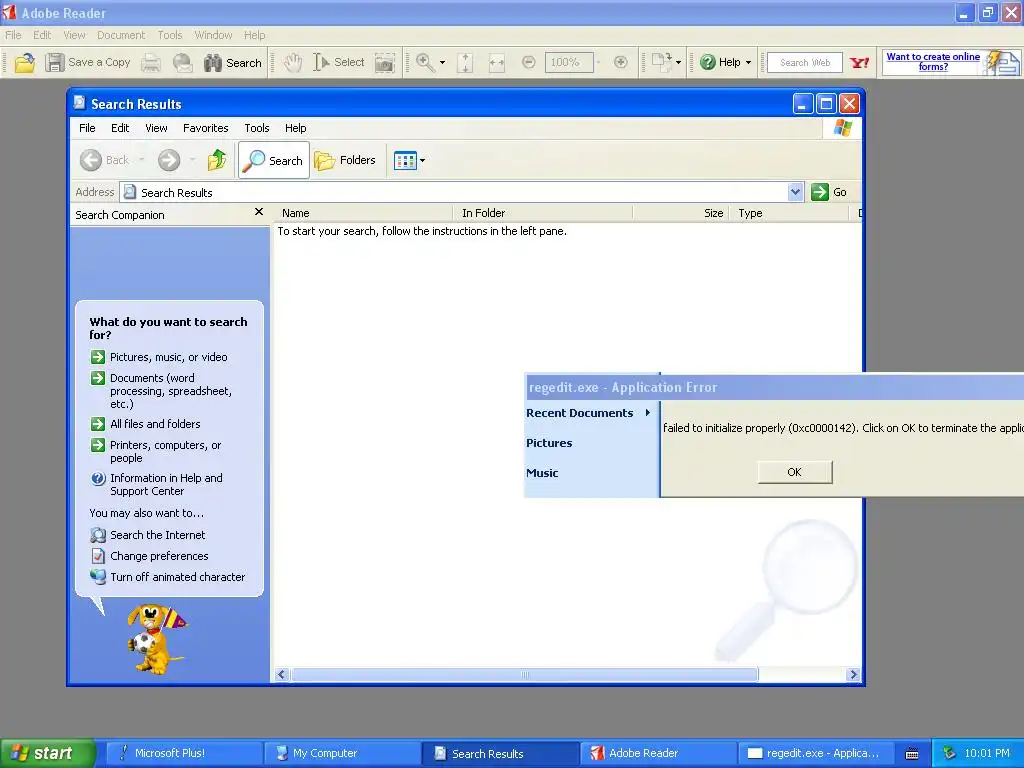Open Adobe Reader Document menu
This screenshot has height=768, width=1024.
coord(121,35)
